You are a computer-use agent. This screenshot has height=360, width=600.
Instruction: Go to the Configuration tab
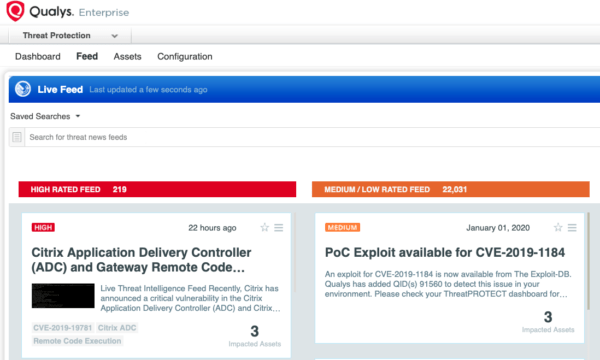coord(185,57)
